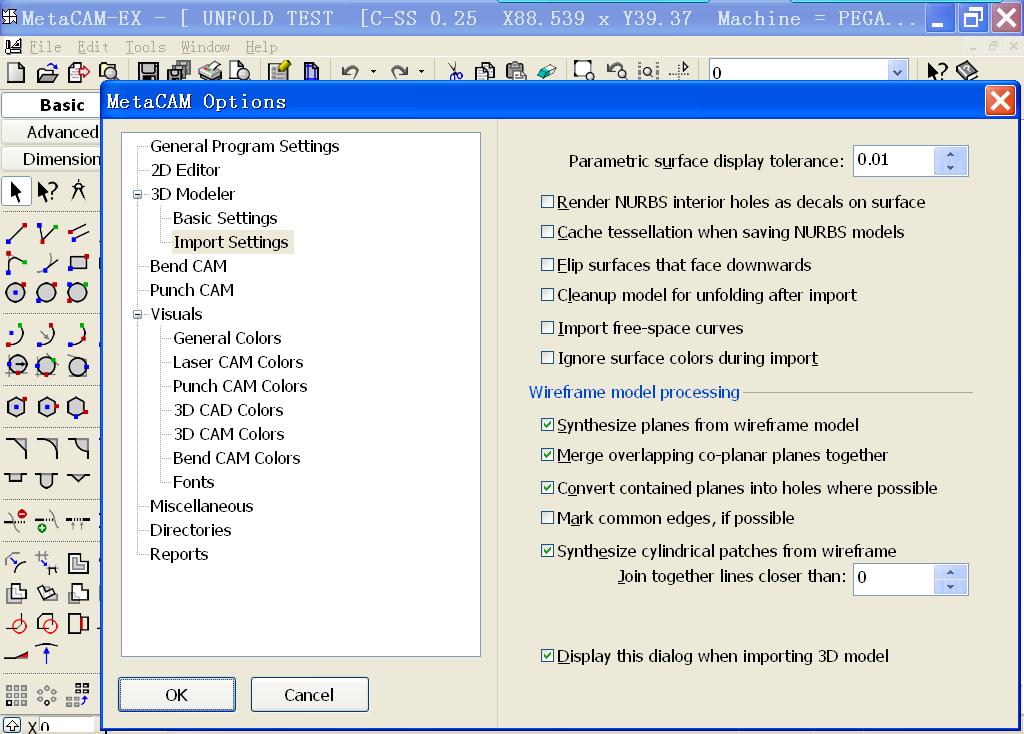Click the OK button

177,695
